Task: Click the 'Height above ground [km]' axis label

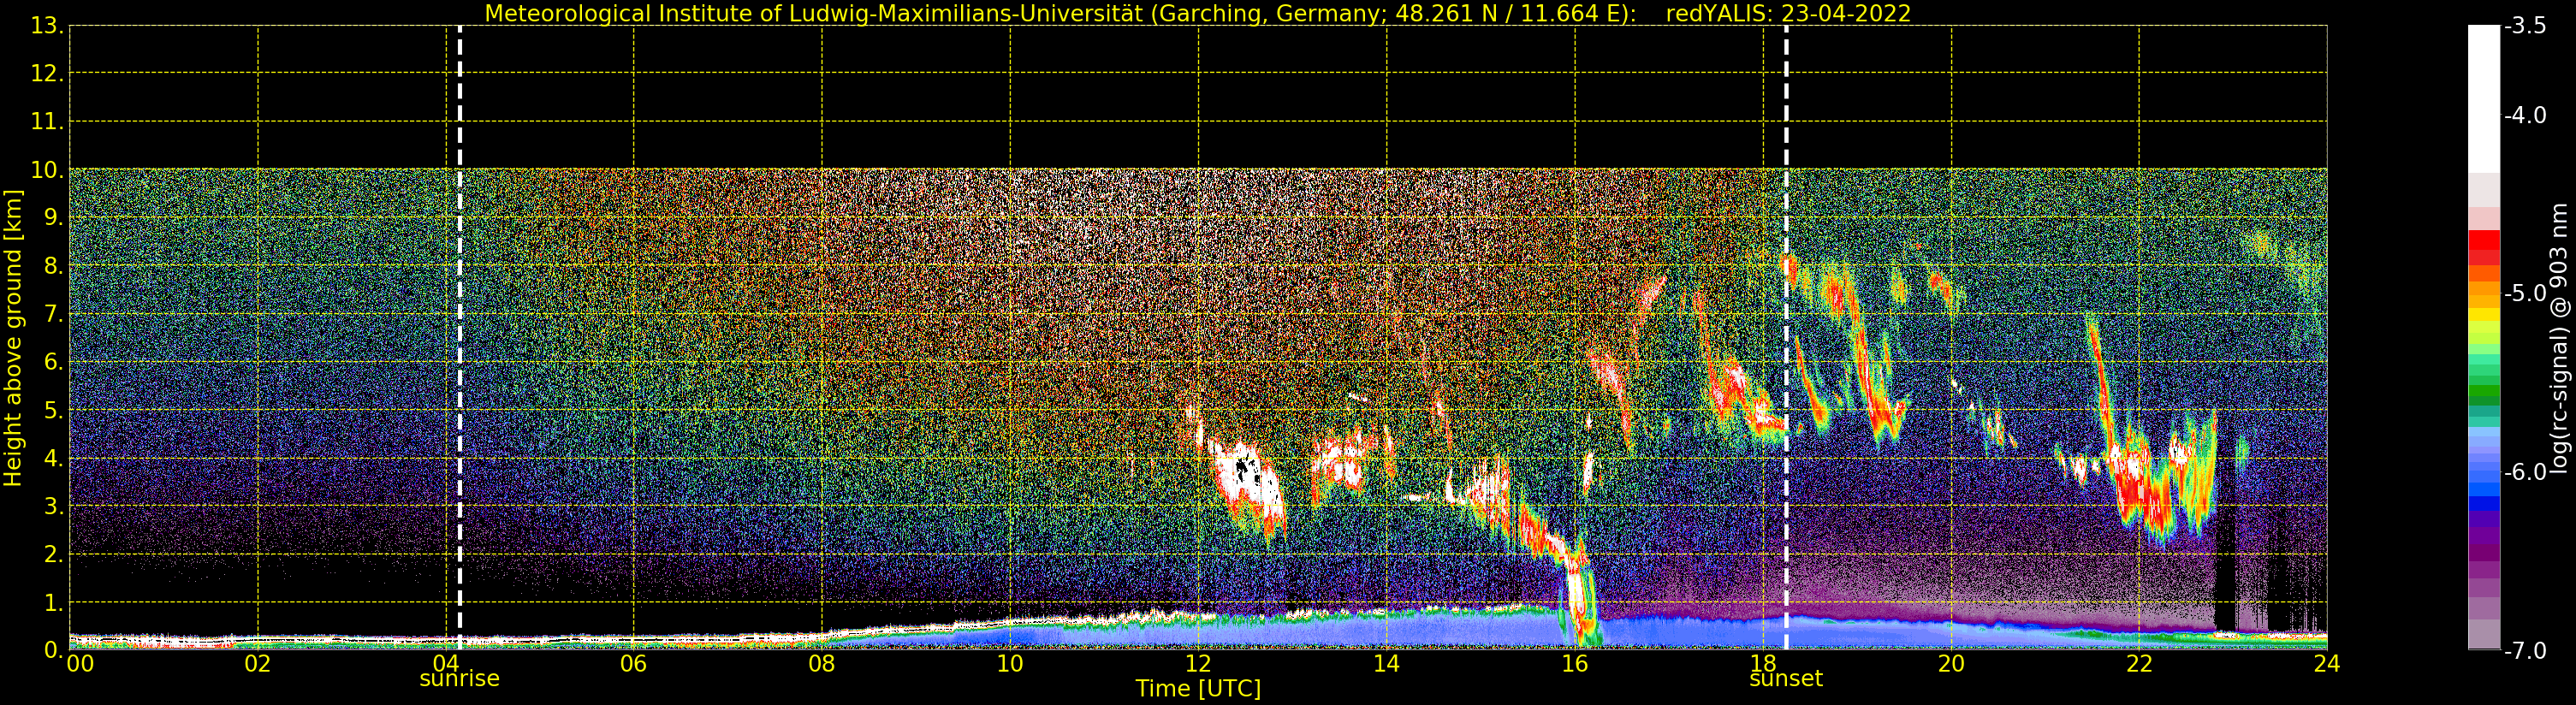Action: click(x=13, y=338)
